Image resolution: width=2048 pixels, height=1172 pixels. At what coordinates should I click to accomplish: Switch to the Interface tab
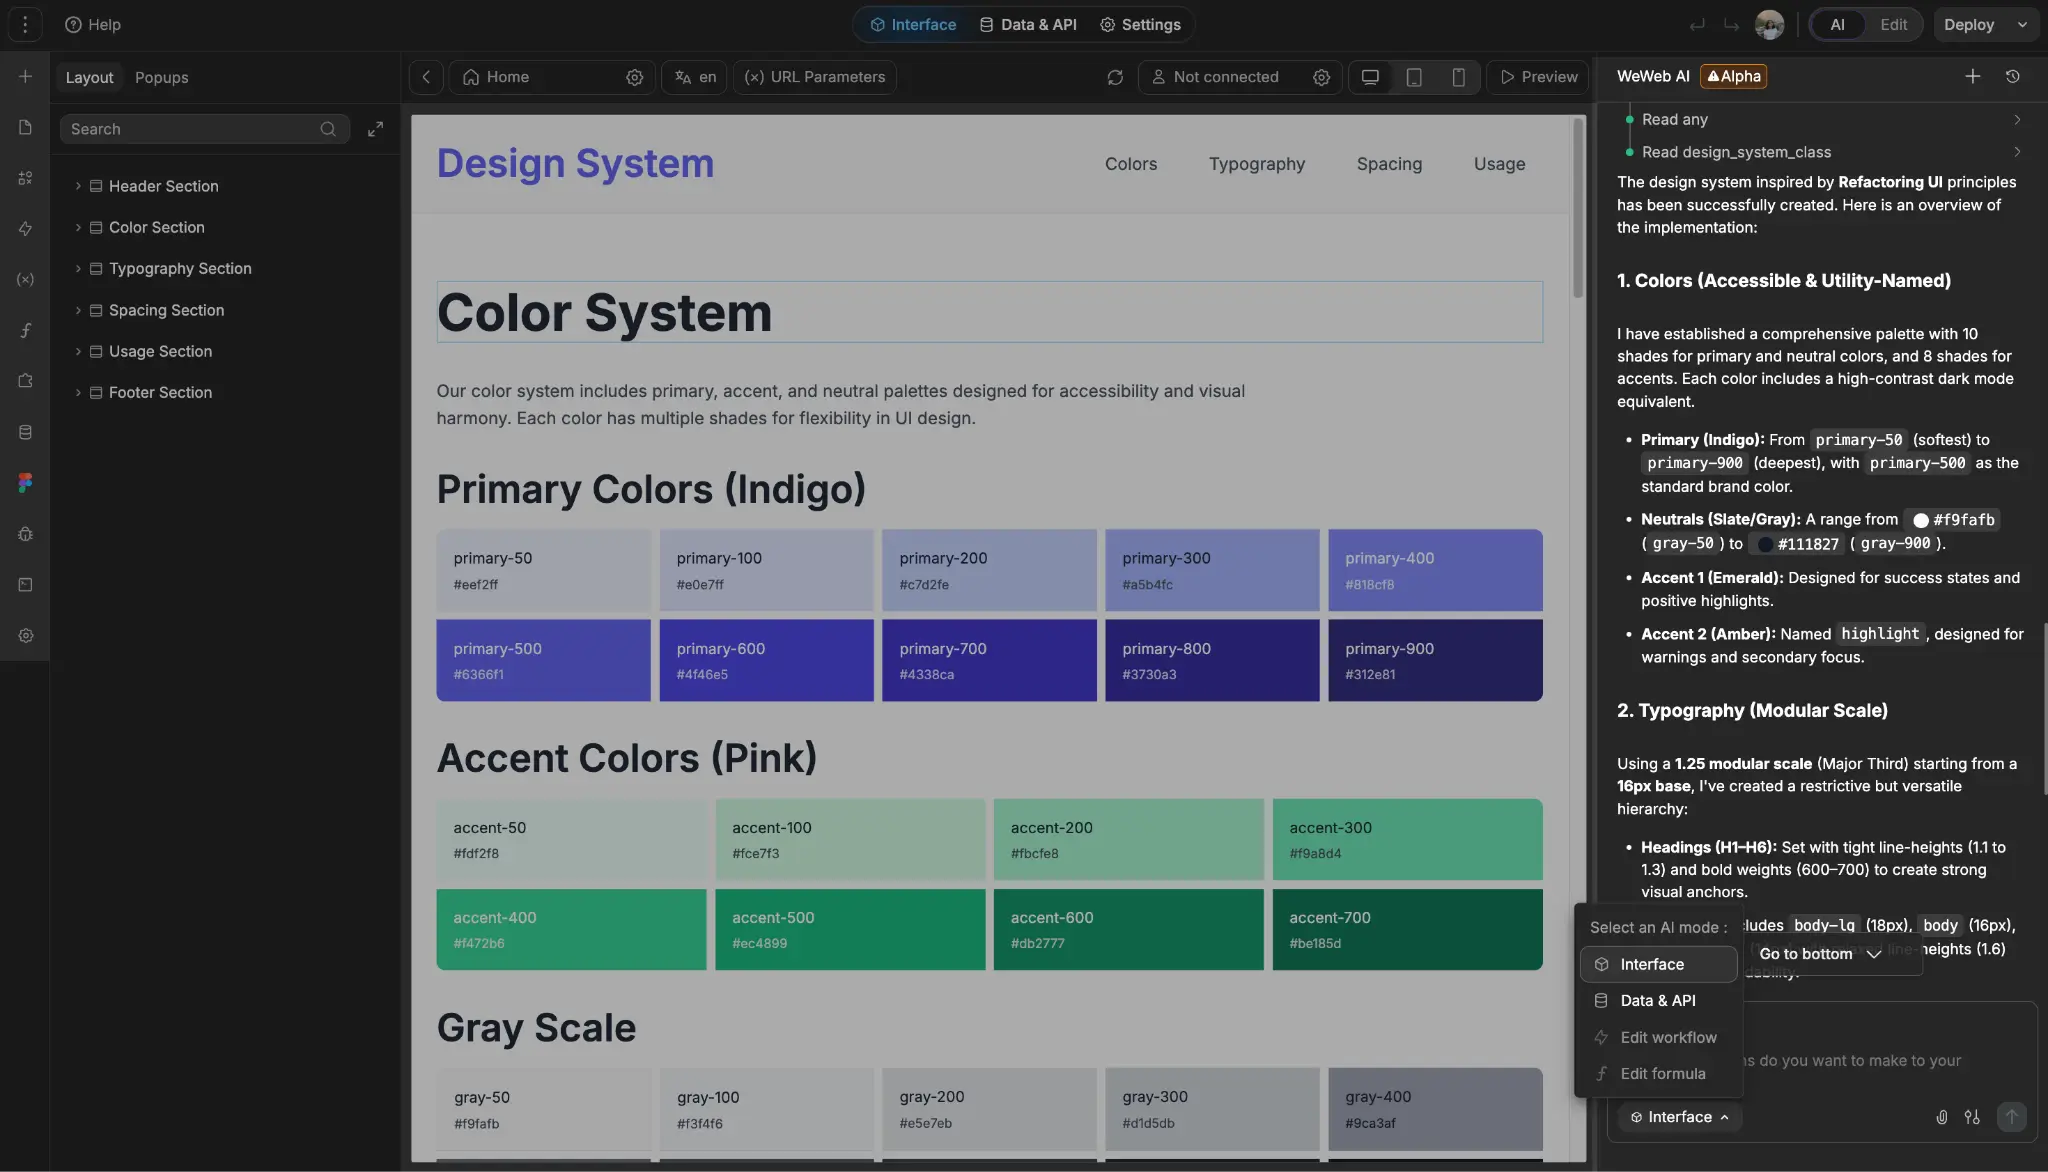[913, 25]
